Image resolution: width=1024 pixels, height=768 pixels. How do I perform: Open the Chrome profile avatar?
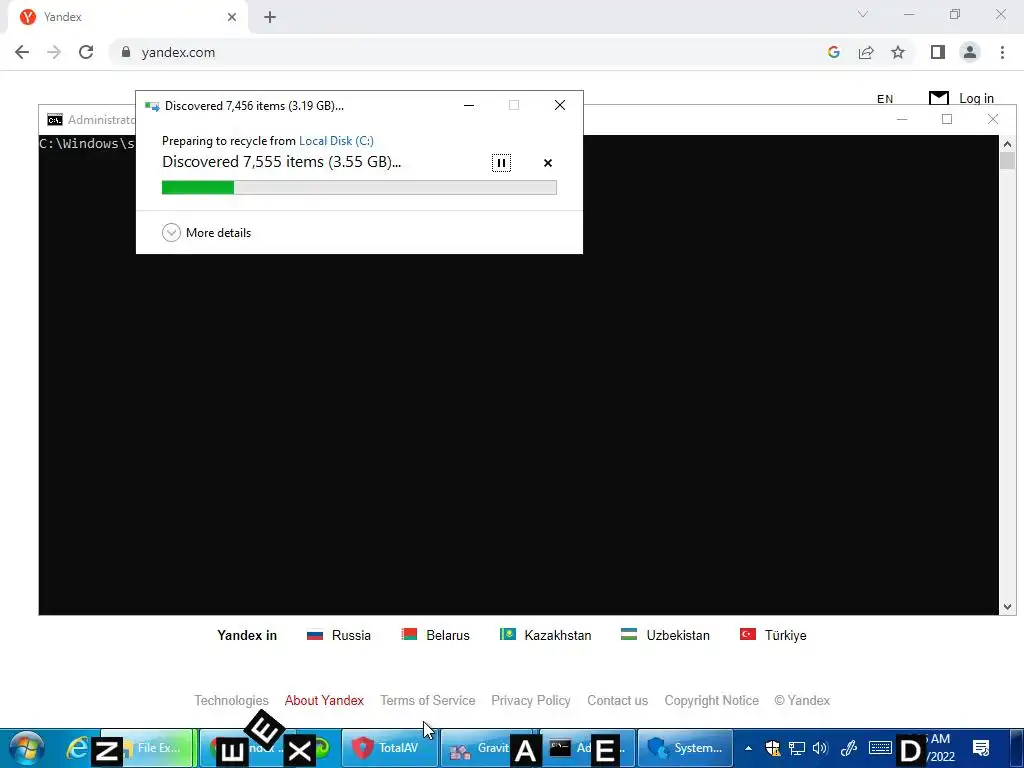click(x=970, y=52)
